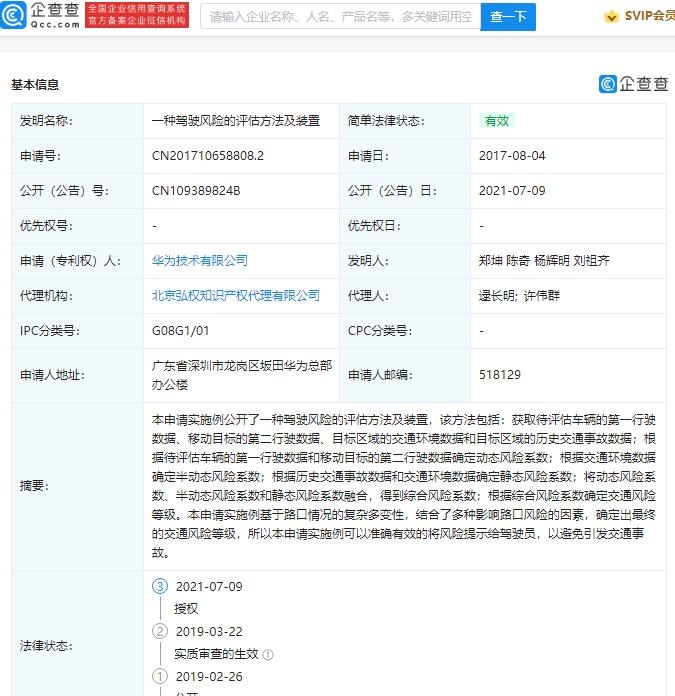Click the 摘要 row label
Screen dimensions: 675x696
[34, 486]
